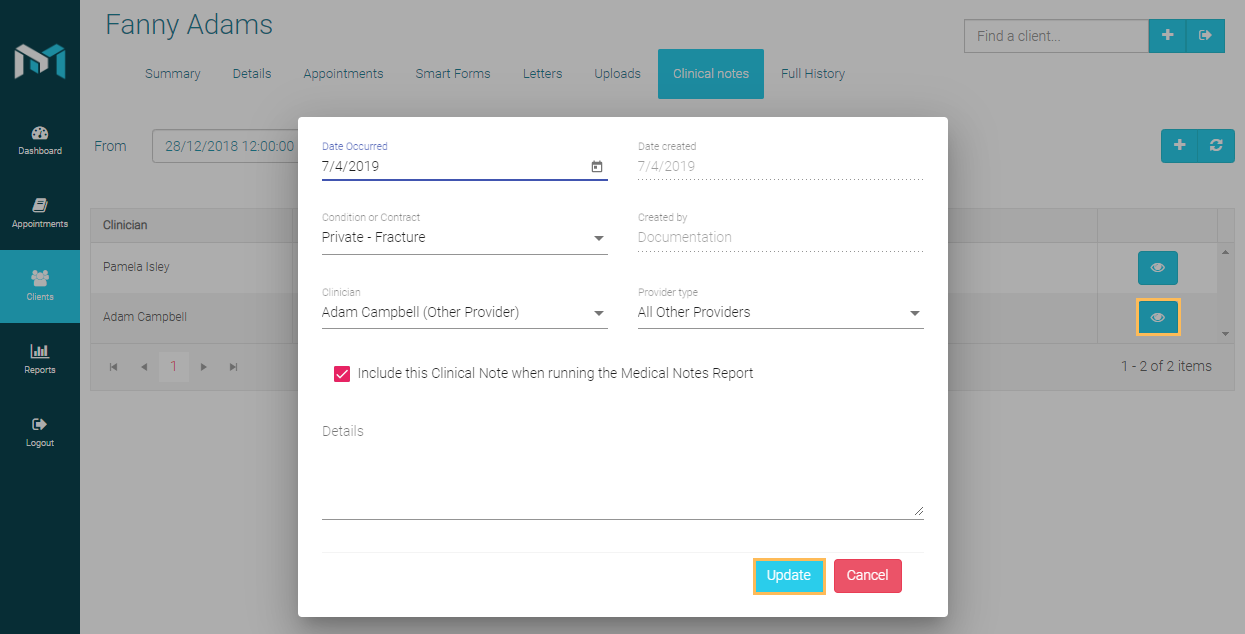This screenshot has height=634, width=1245.
Task: Open the Clinician dropdown list
Action: click(x=599, y=313)
